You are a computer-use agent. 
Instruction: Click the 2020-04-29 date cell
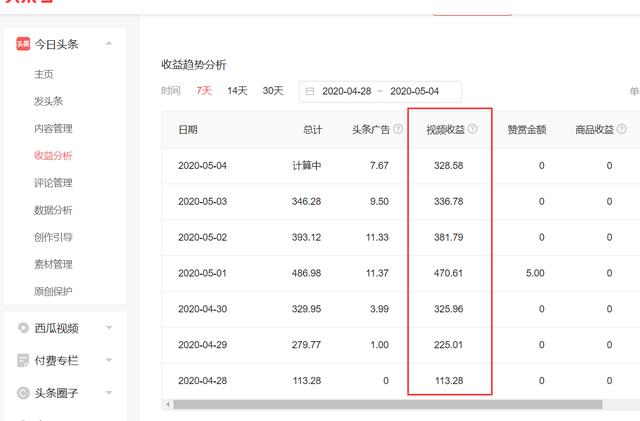tap(202, 345)
